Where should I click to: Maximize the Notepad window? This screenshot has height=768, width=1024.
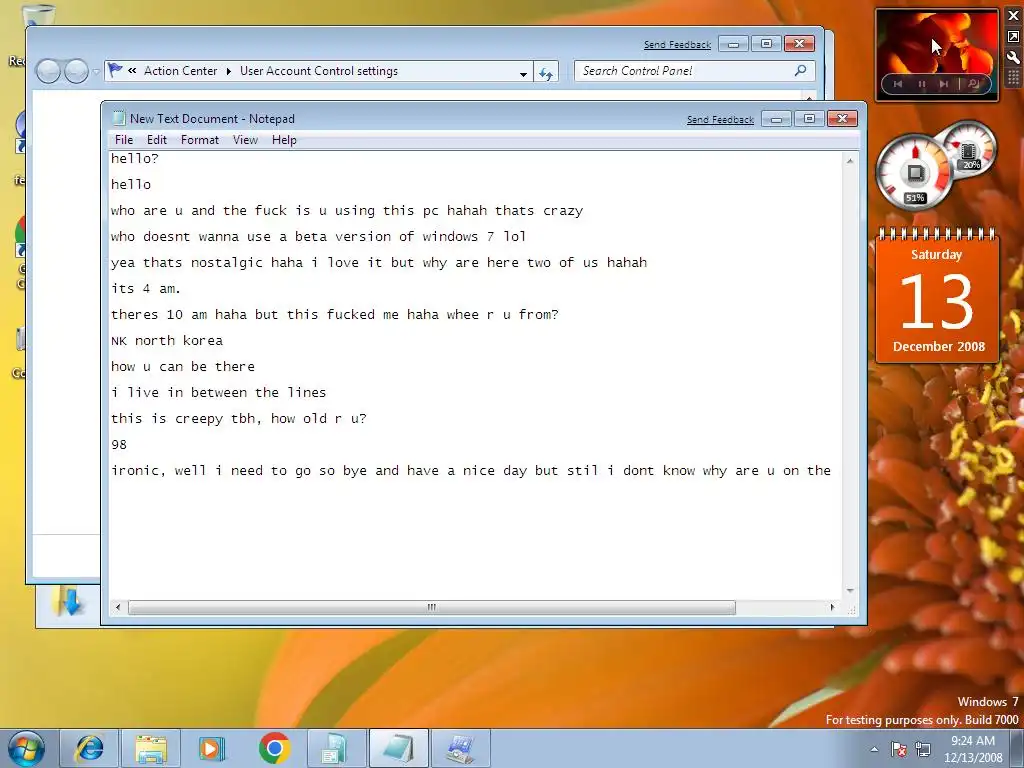click(808, 119)
